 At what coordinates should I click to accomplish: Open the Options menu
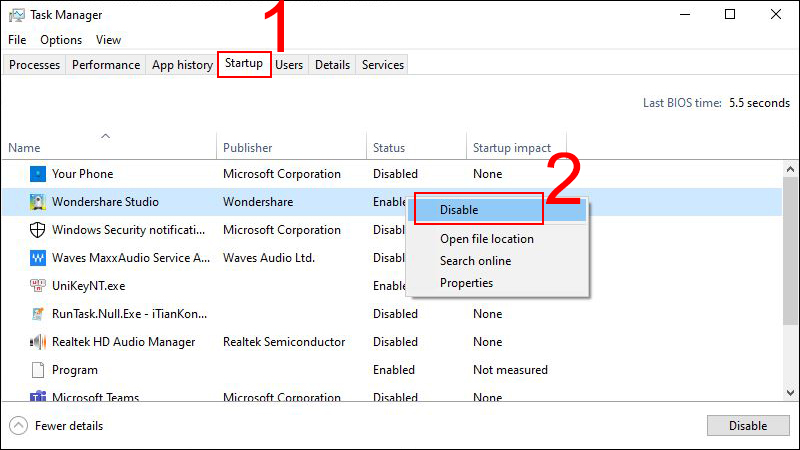61,40
